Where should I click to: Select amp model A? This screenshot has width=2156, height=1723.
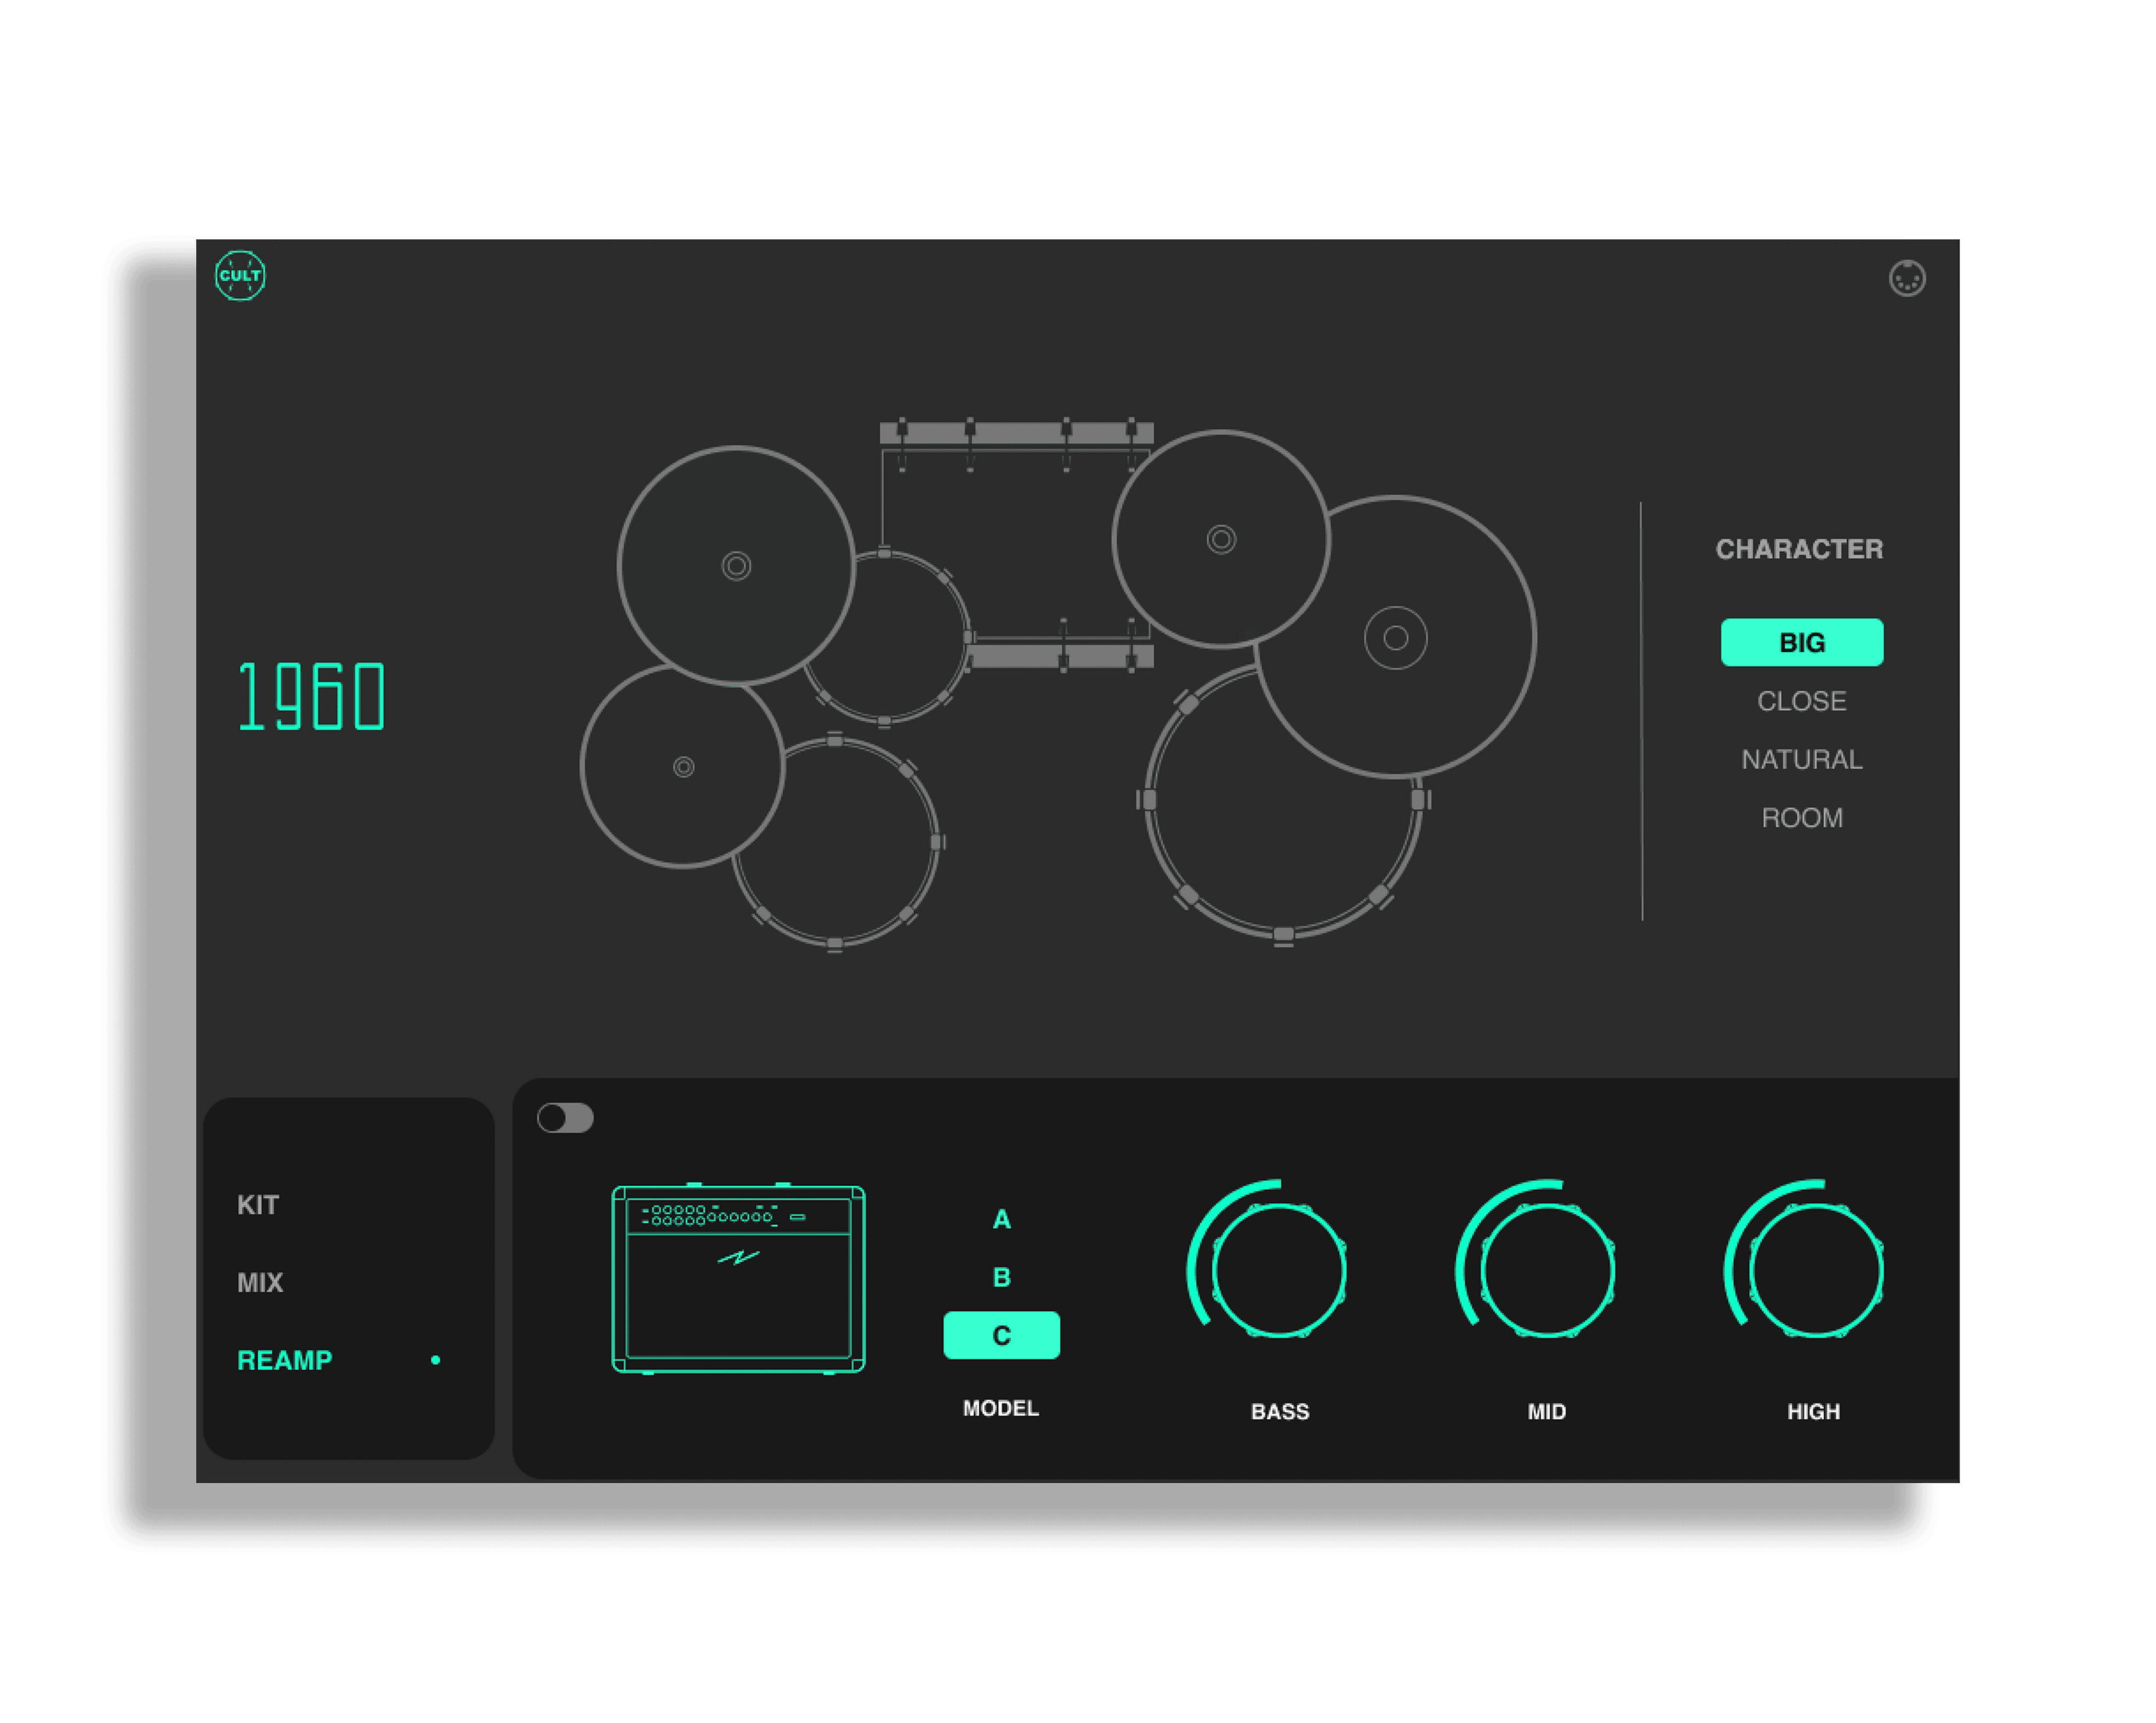(x=1001, y=1219)
